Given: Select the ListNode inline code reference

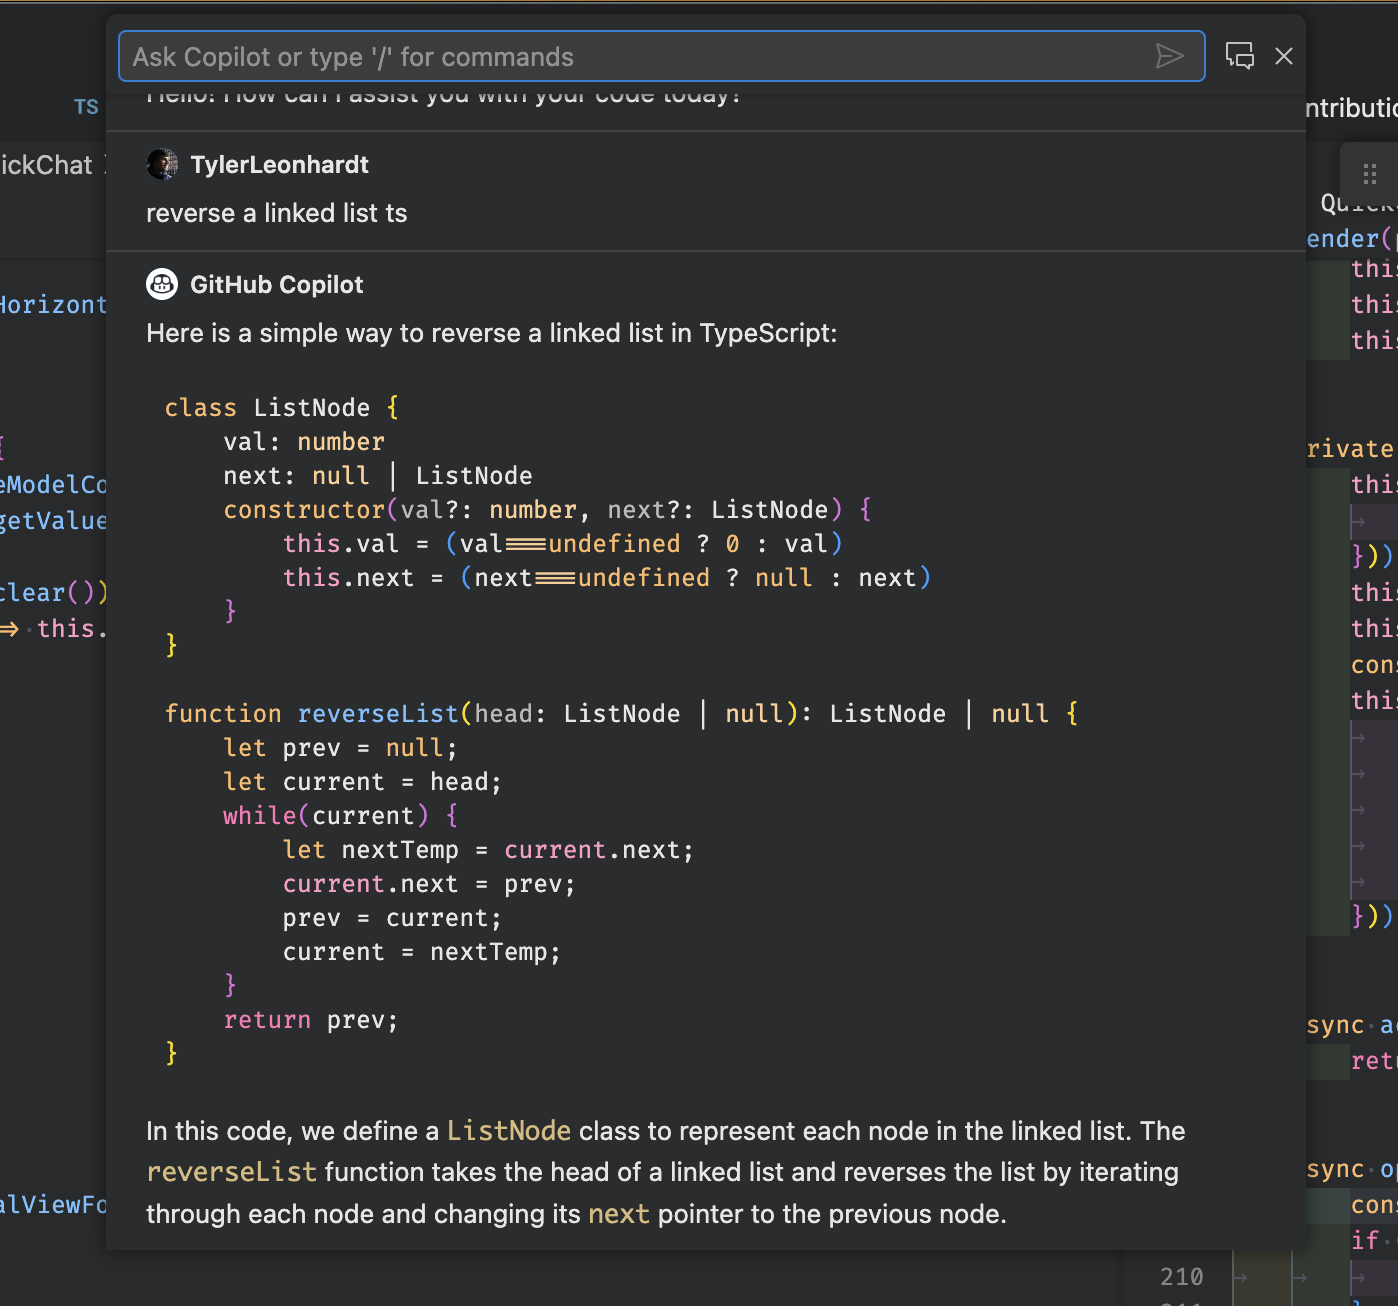Looking at the screenshot, I should 509,1131.
